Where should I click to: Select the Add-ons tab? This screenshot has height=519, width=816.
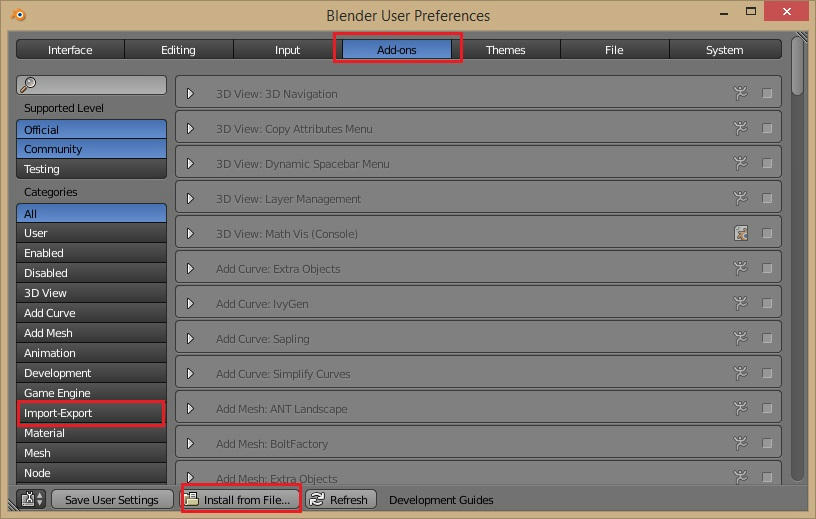(x=397, y=49)
